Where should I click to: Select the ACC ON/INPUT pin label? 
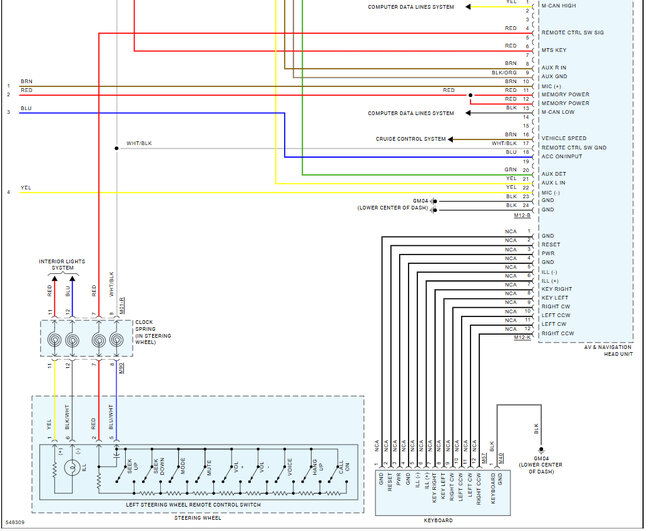tap(562, 156)
